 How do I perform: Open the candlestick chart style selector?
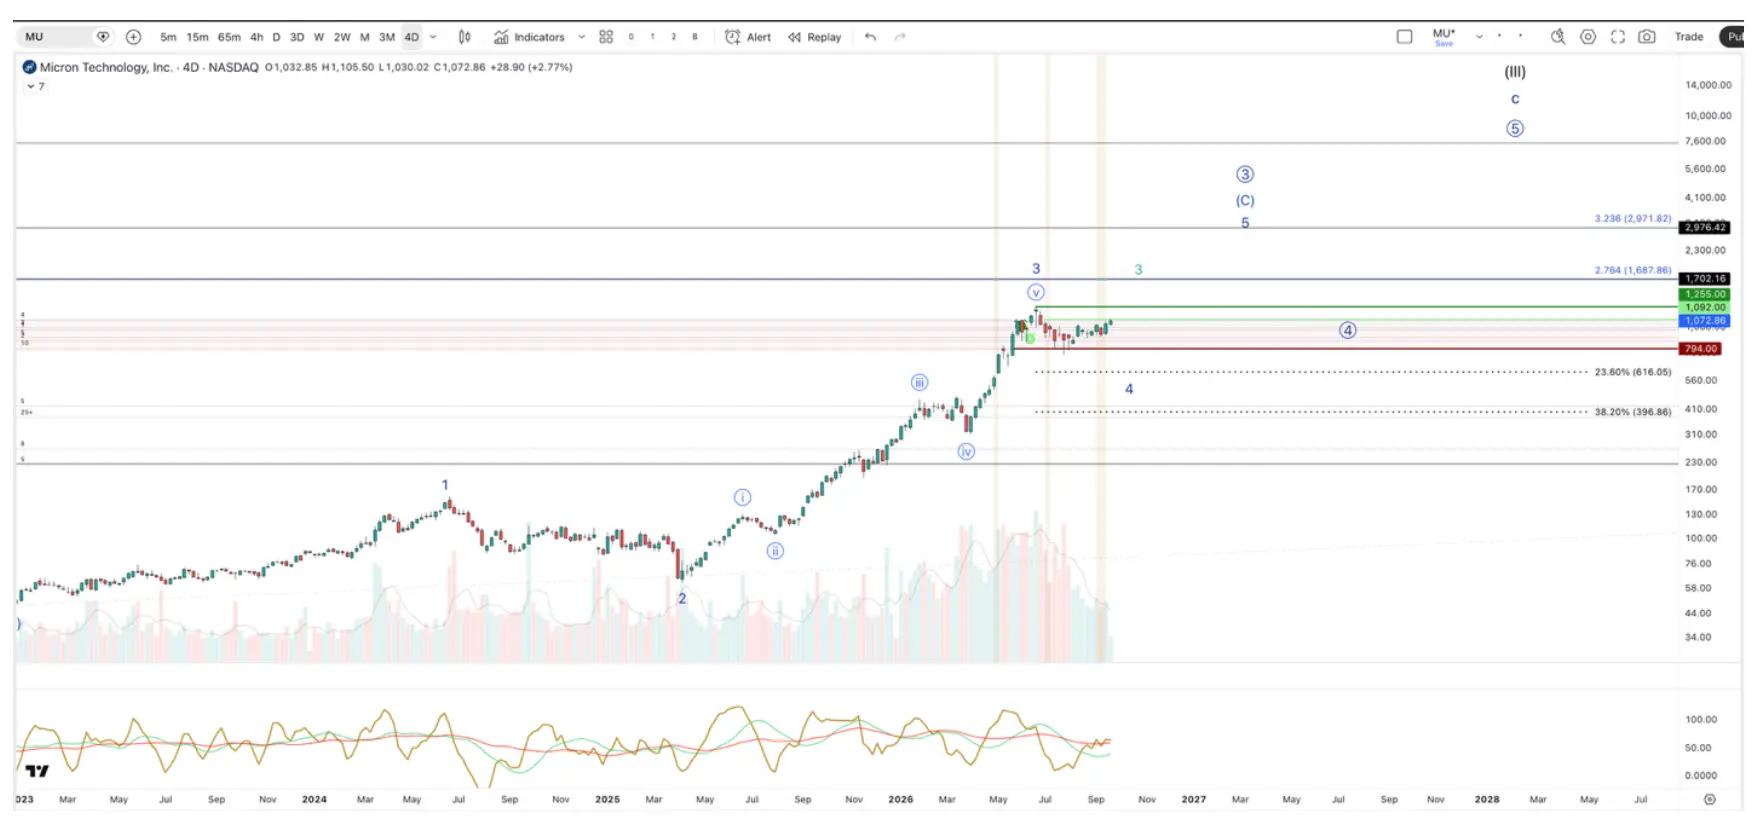(465, 37)
